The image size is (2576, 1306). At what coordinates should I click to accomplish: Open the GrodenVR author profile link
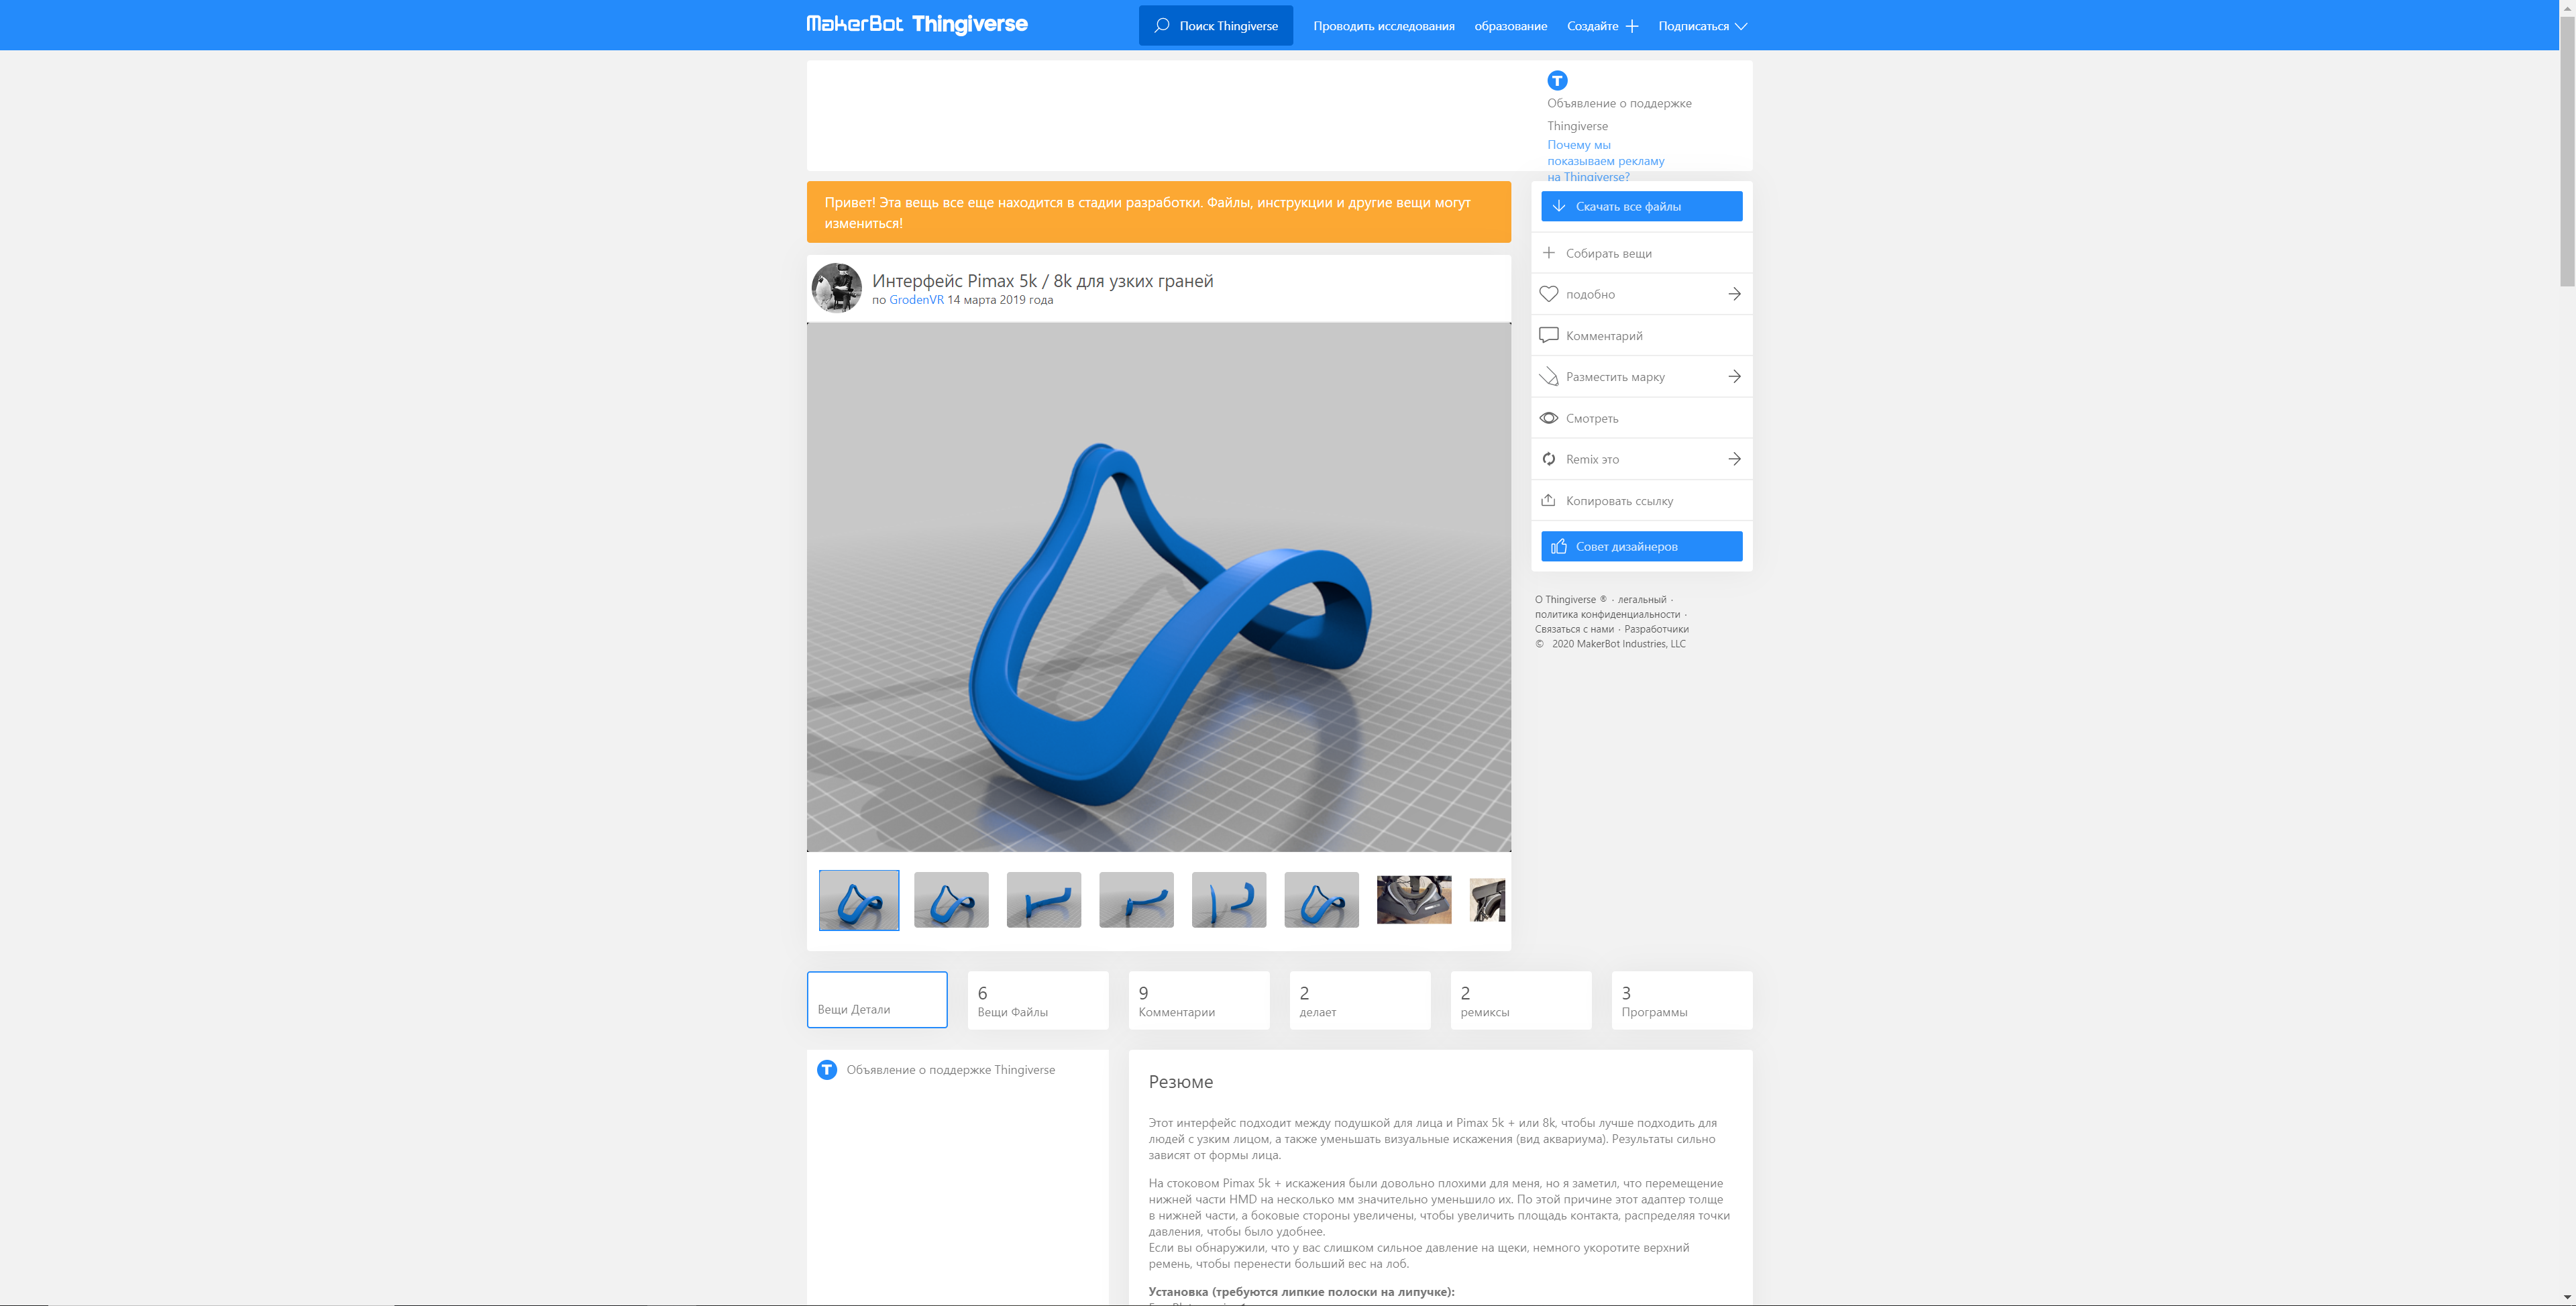coord(916,300)
